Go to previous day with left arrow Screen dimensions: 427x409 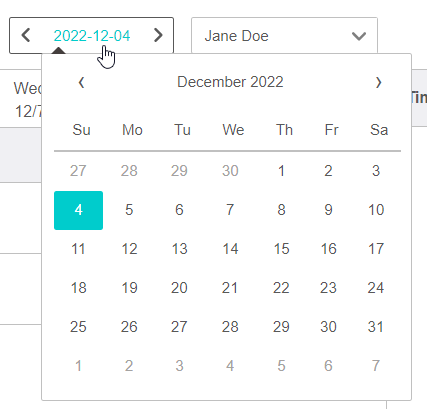[x=26, y=35]
